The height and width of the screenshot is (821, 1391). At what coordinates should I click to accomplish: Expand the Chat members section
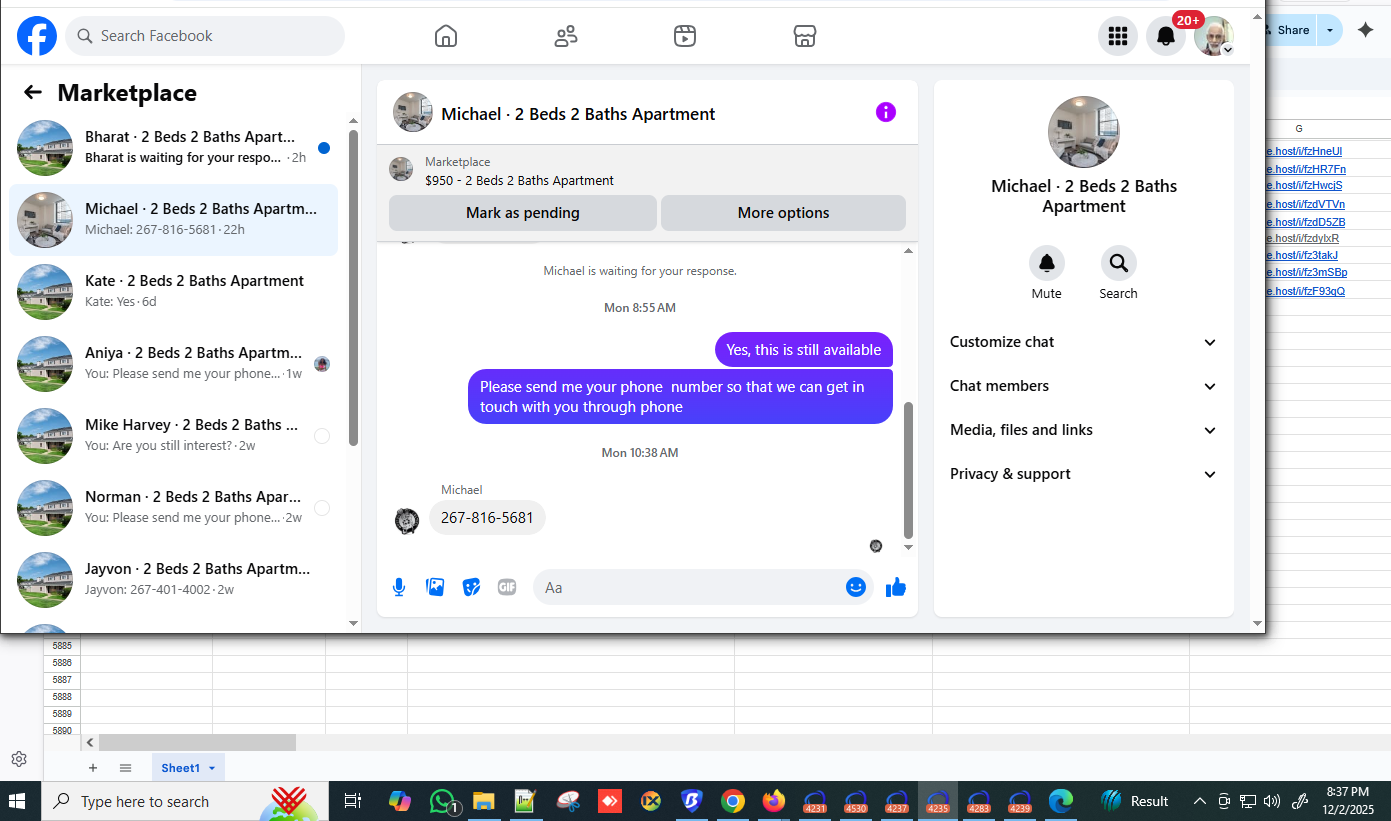(1084, 386)
